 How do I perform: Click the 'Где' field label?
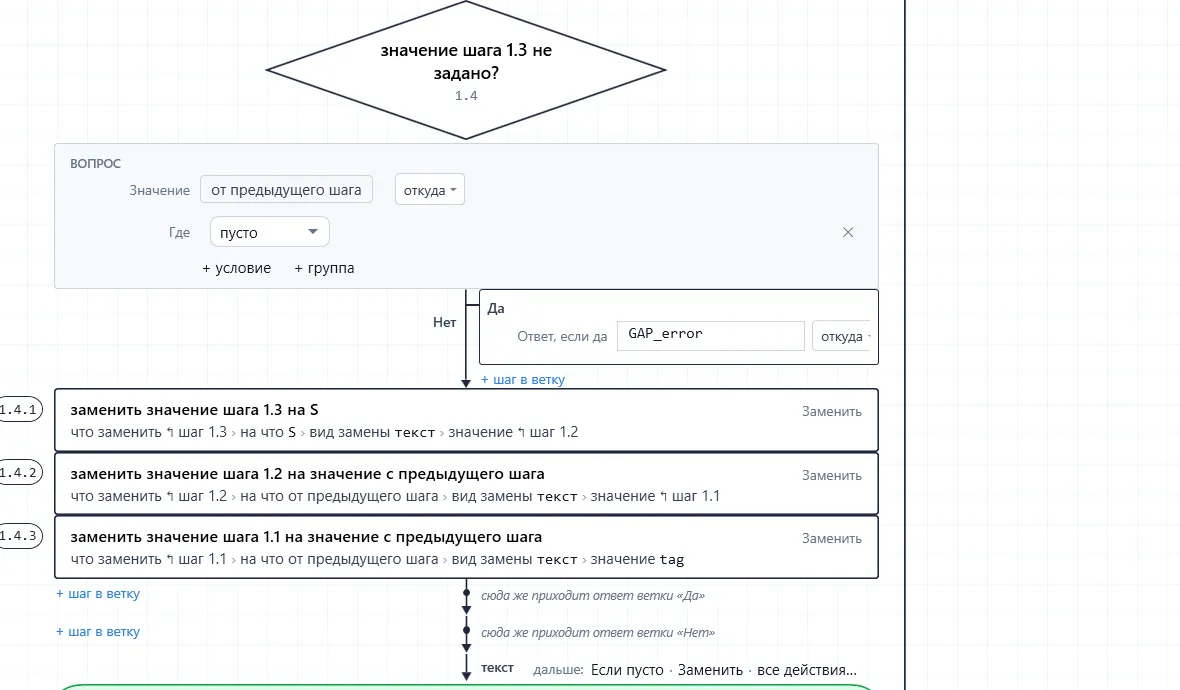tap(179, 233)
